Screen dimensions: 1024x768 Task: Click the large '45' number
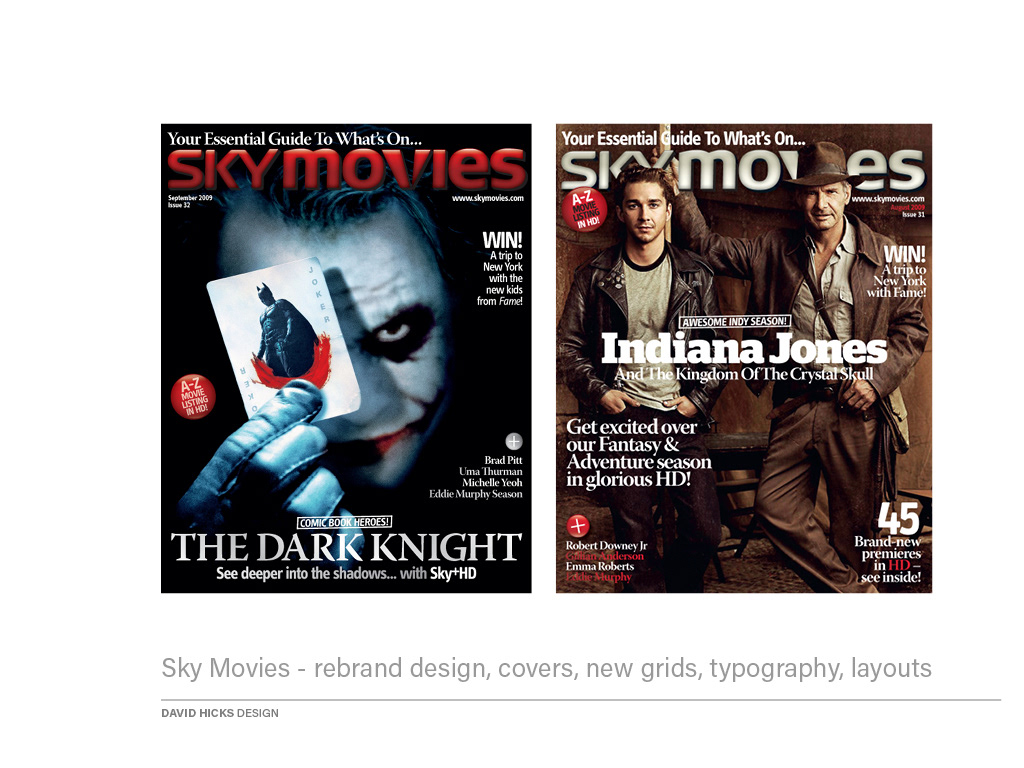pyautogui.click(x=899, y=519)
